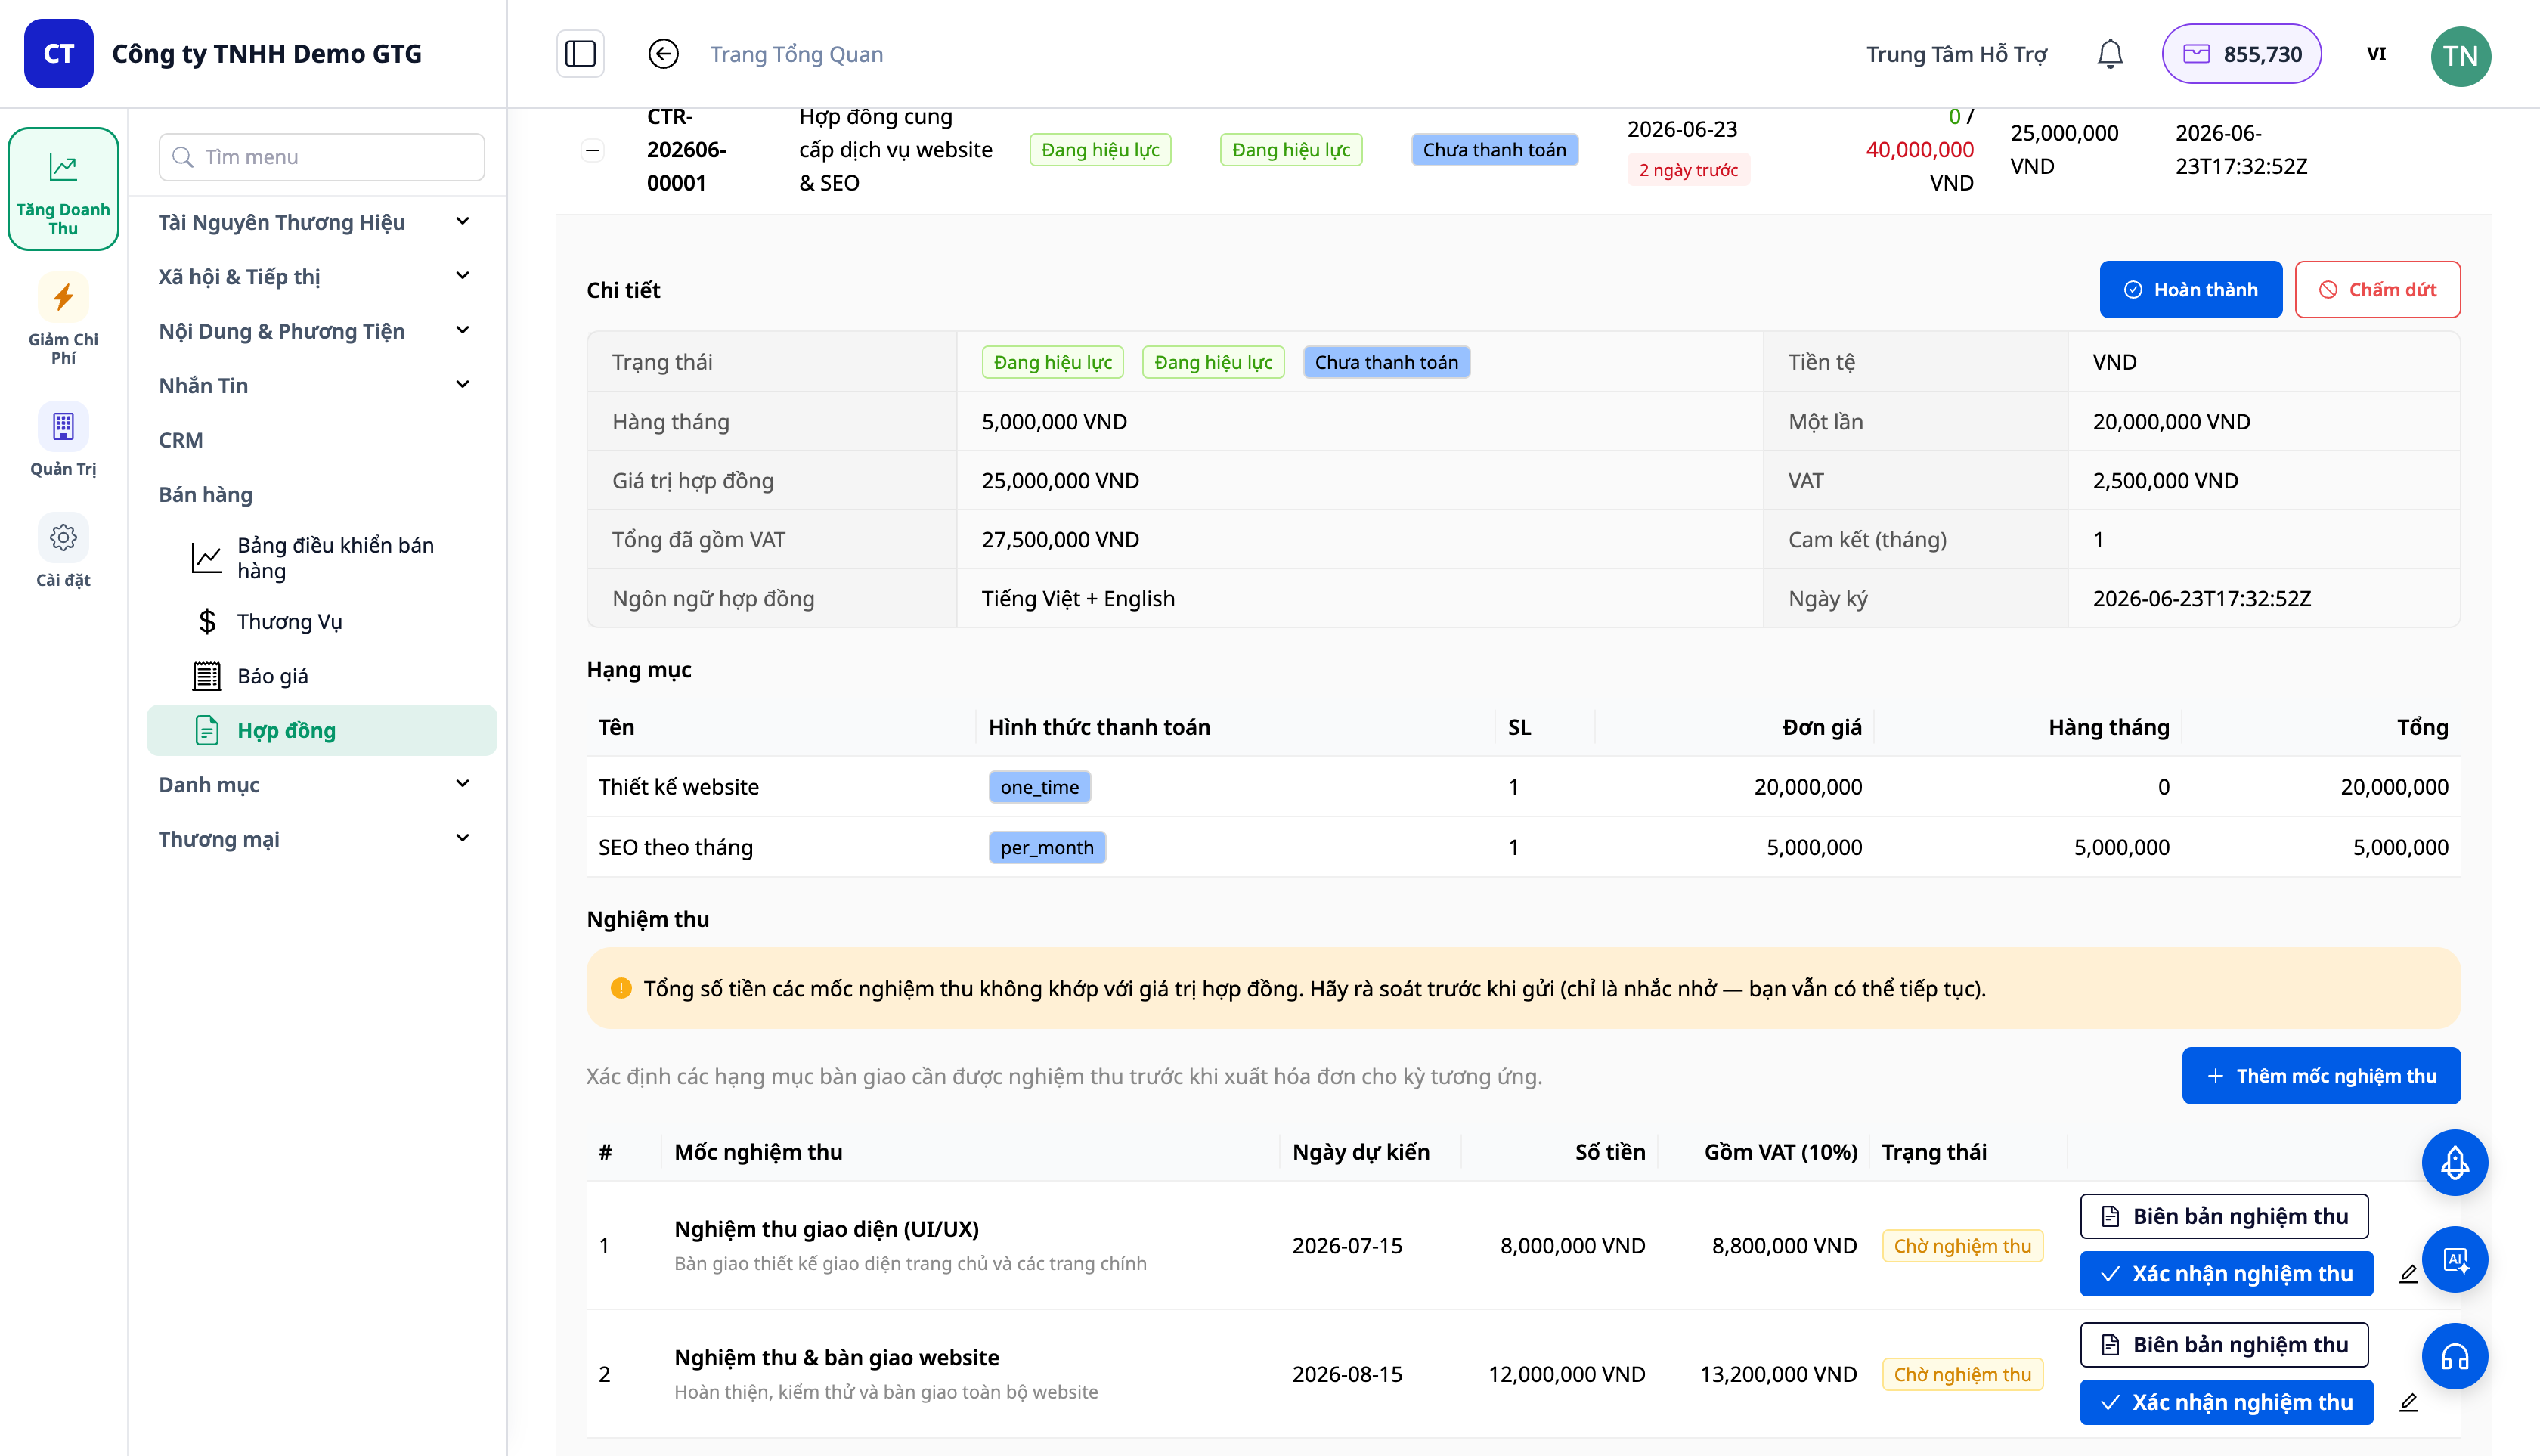Screen dimensions: 2540x1456
Task: Click the back arrow icon
Action: [663, 54]
